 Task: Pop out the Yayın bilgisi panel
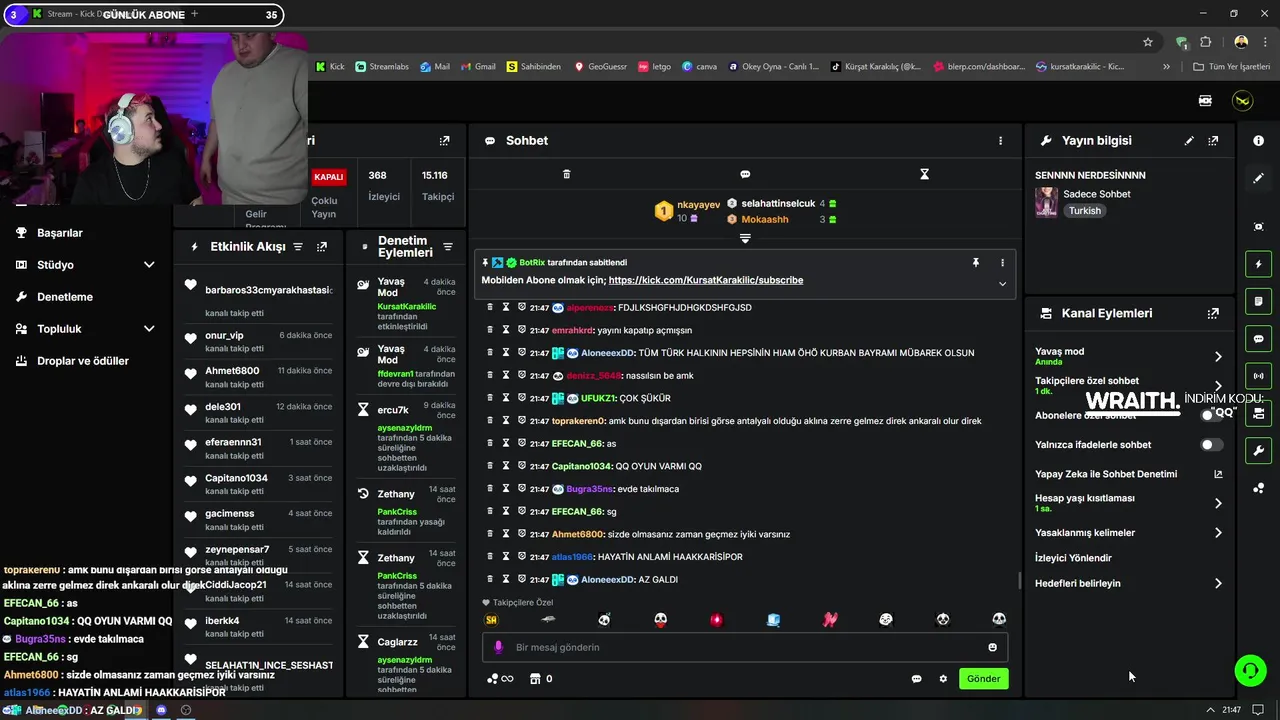(x=1213, y=141)
